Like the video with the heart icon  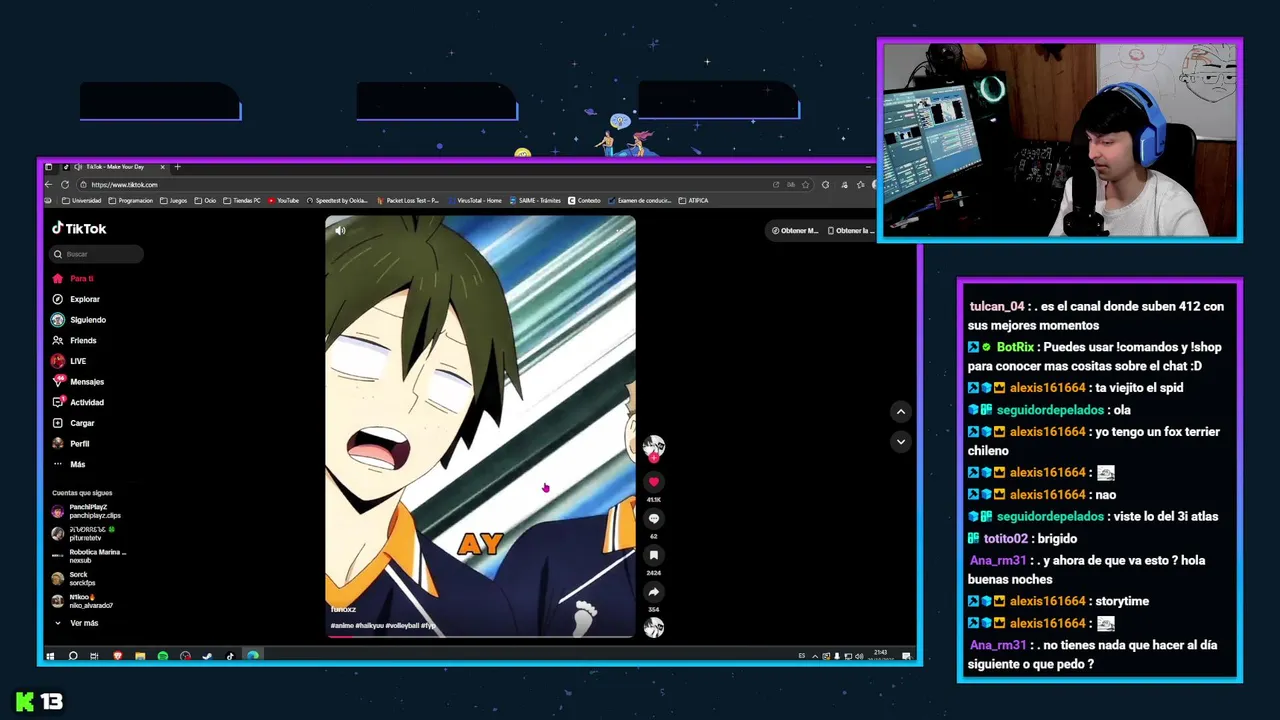(654, 482)
